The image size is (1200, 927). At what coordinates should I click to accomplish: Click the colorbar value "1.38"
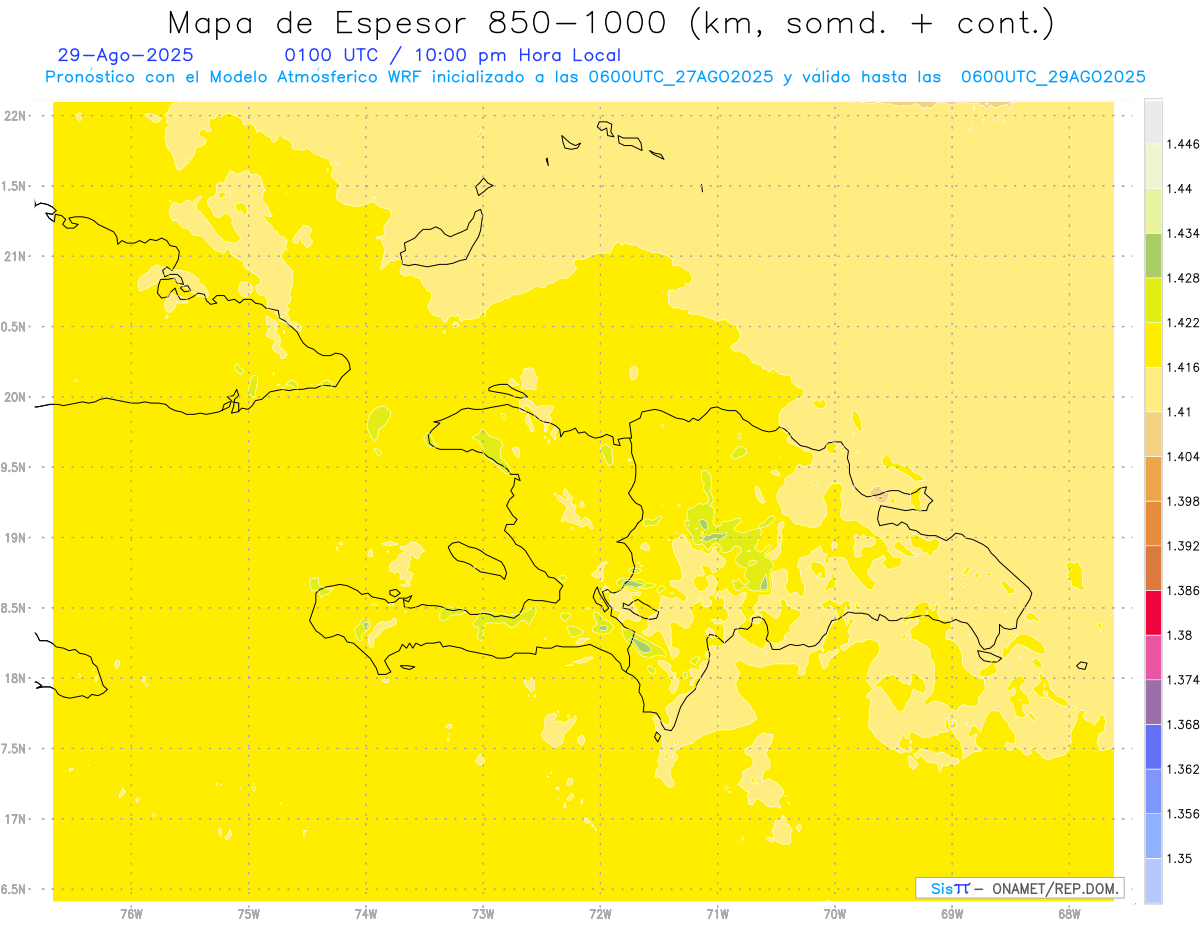tap(1181, 635)
